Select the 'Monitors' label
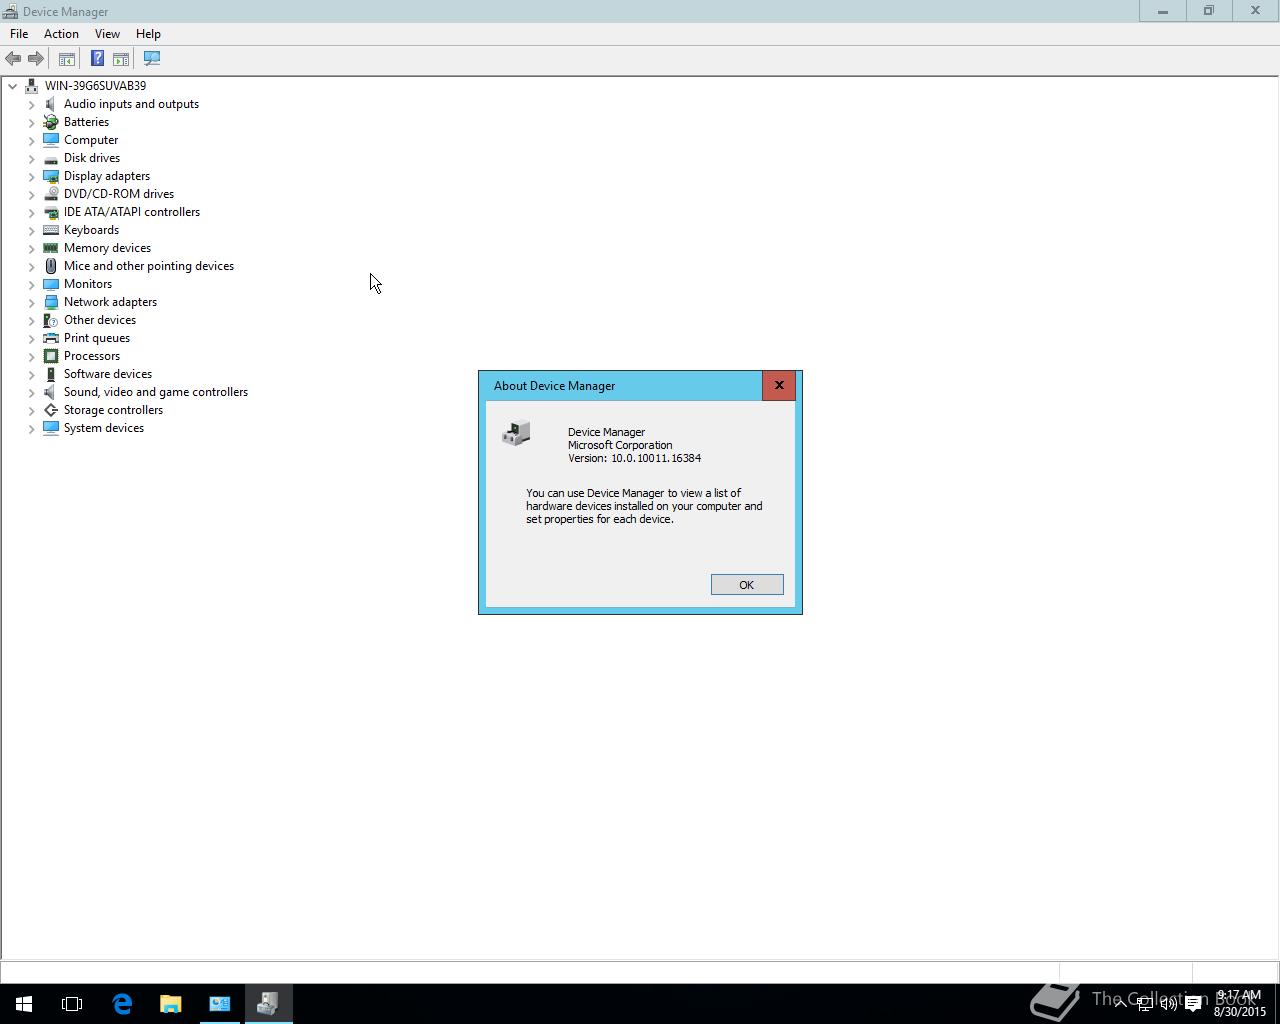 point(88,284)
